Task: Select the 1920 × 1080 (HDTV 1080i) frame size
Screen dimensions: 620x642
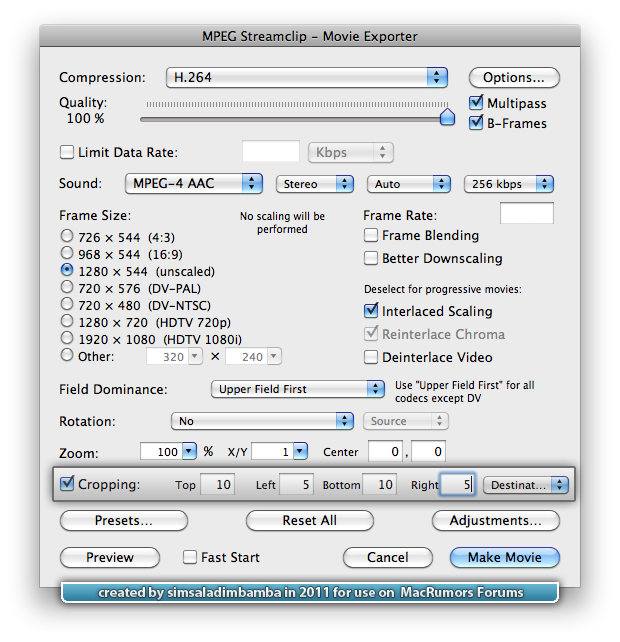Action: (67, 338)
